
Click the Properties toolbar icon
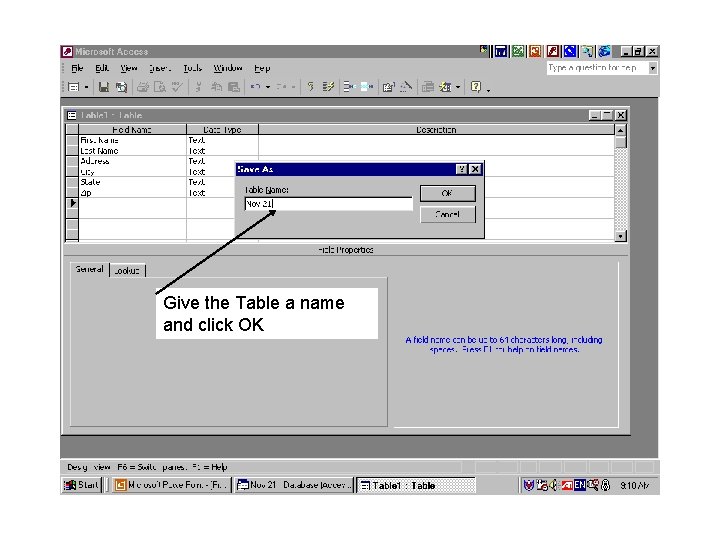(388, 87)
